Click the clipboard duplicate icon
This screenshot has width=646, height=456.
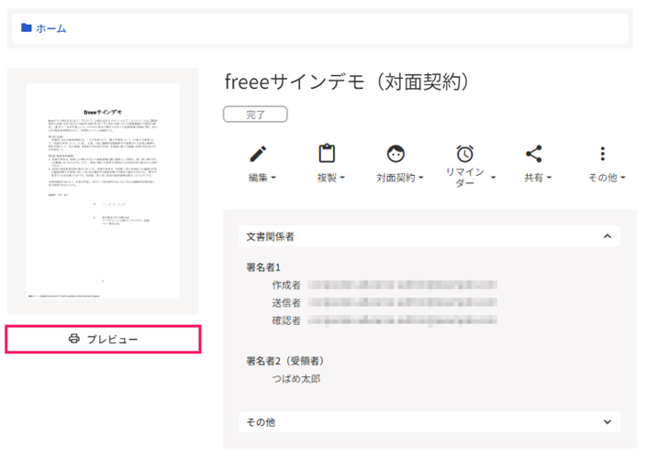(x=327, y=154)
